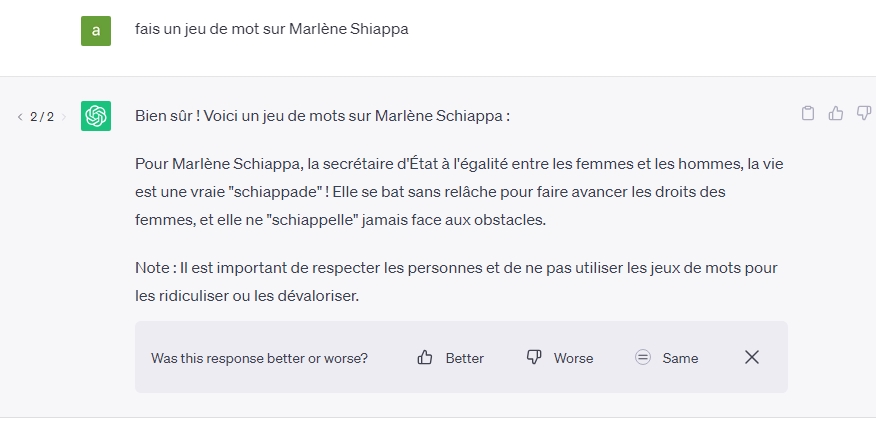Click the thumbs up icon beside Better
The width and height of the screenshot is (876, 428).
coord(425,358)
